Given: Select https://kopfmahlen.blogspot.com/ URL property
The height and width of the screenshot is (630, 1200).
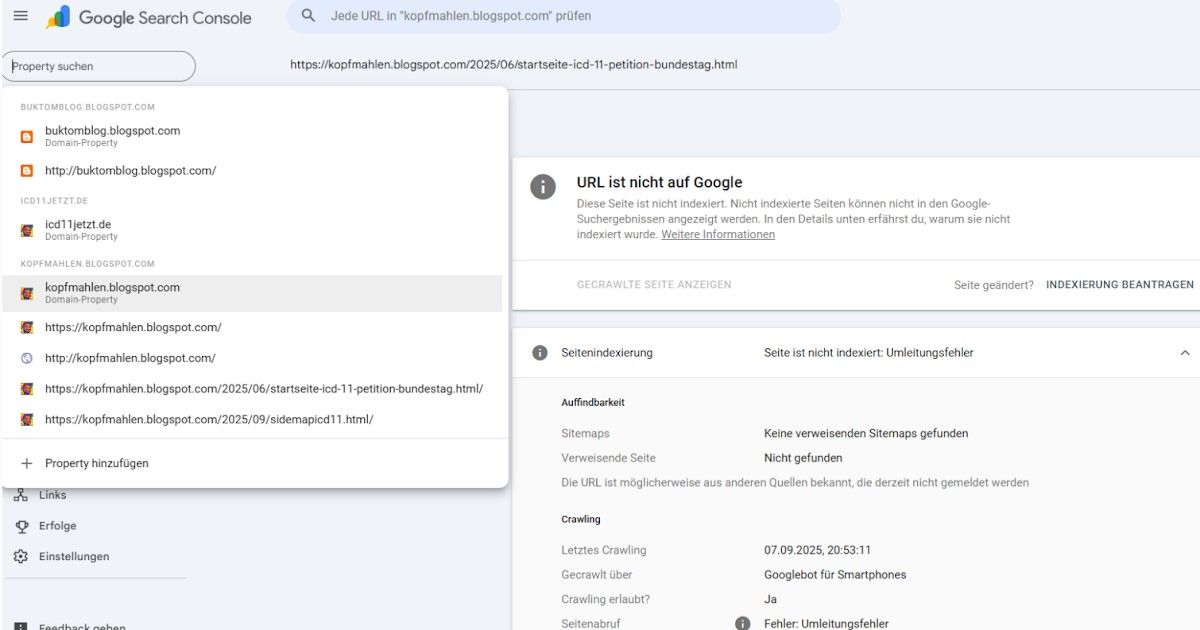Looking at the screenshot, I should pos(133,327).
